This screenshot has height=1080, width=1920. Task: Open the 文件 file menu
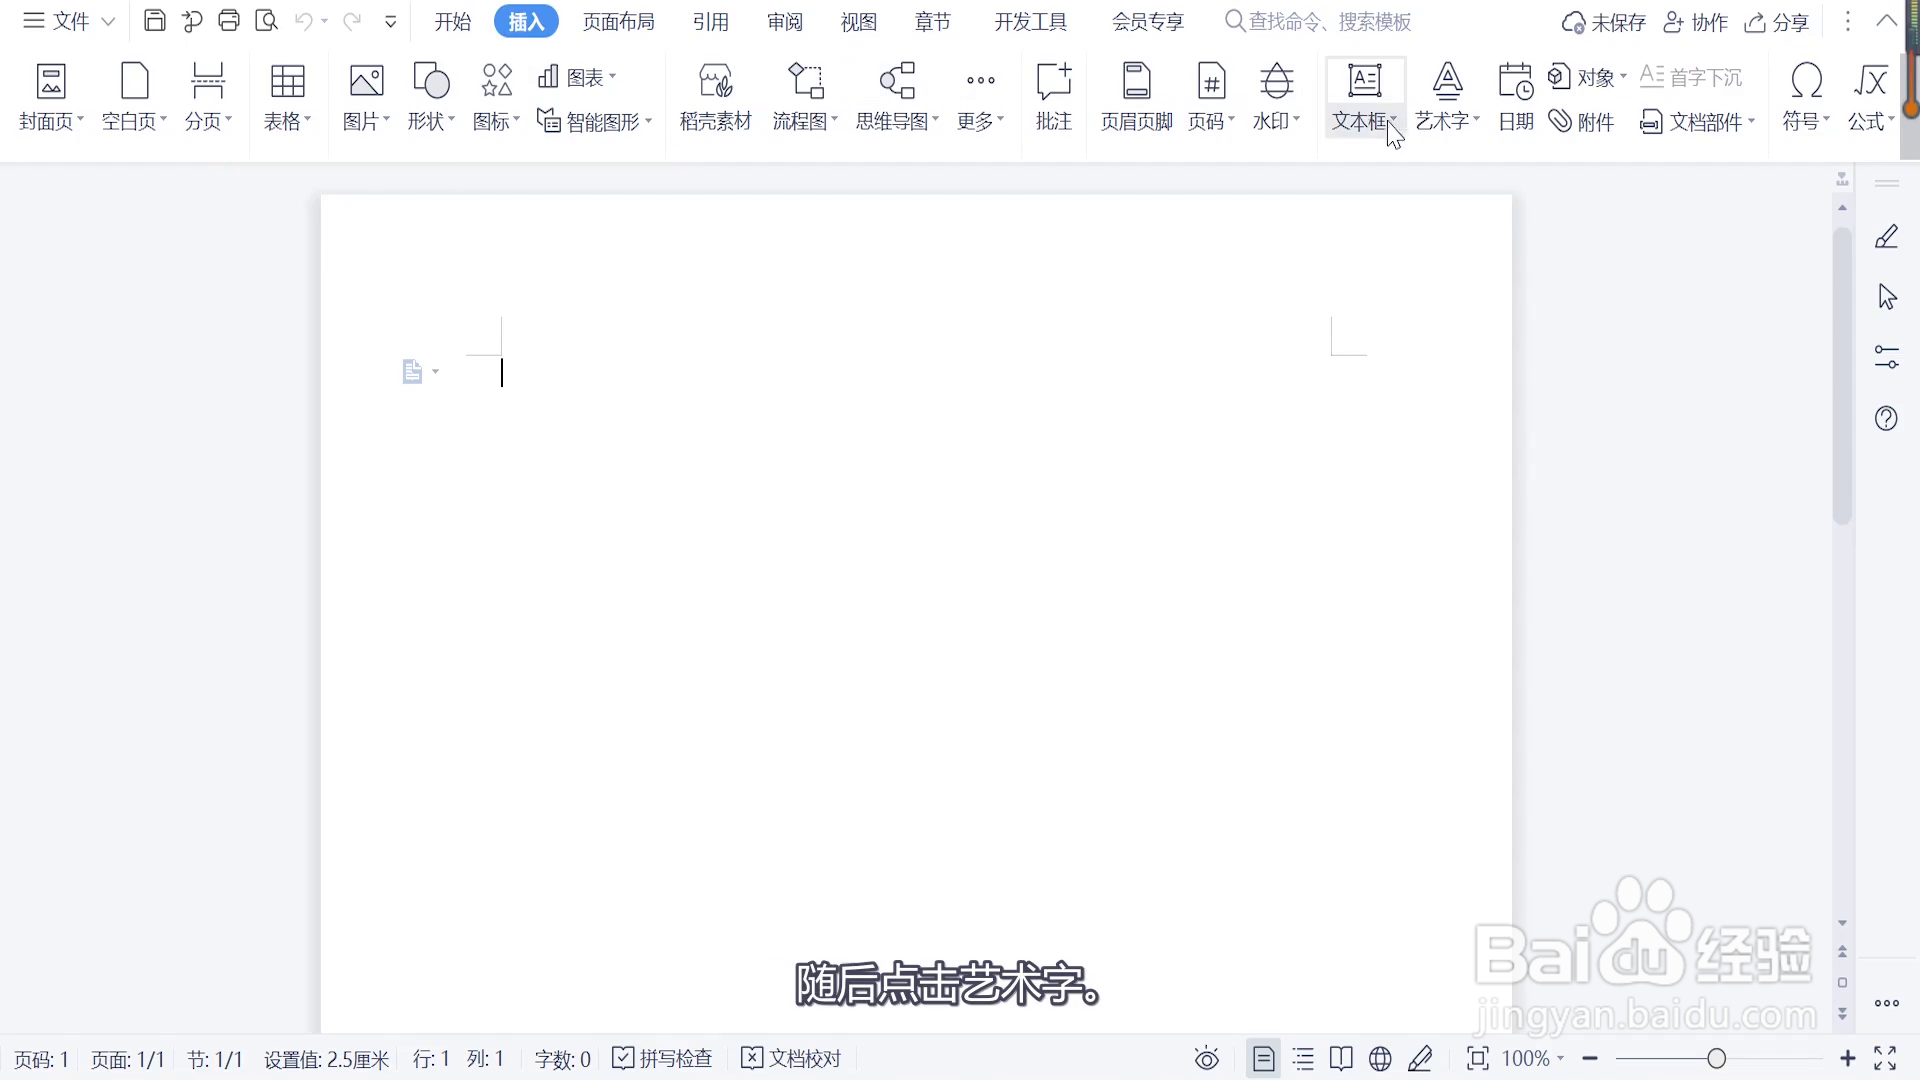(x=69, y=21)
